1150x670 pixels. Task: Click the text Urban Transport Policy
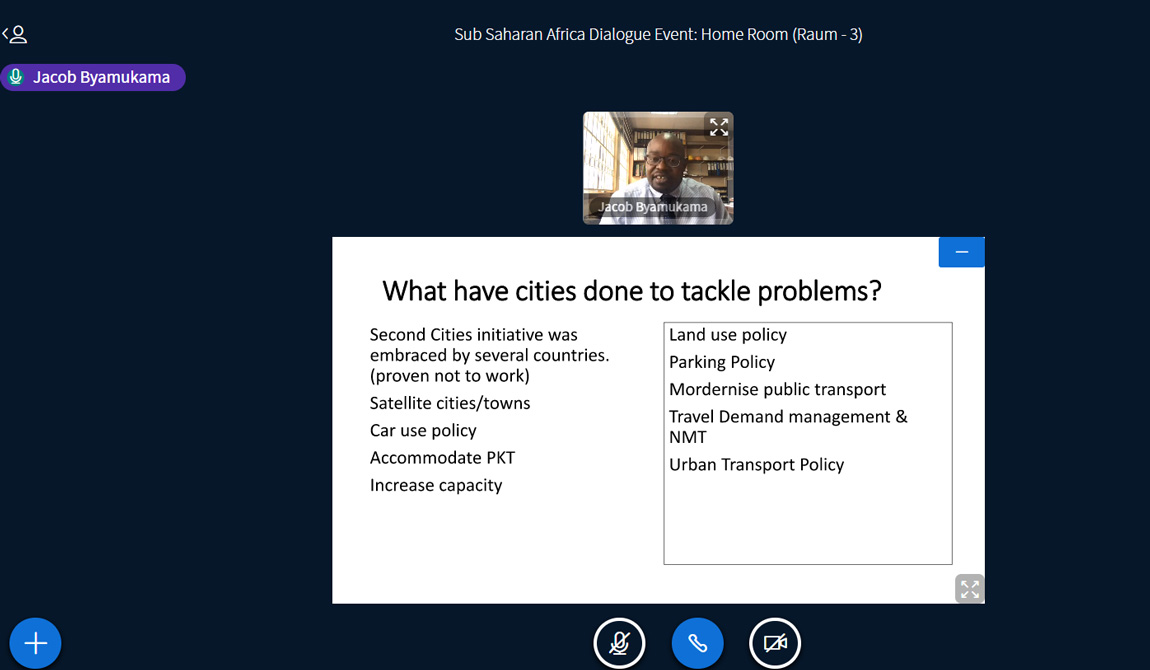tap(756, 465)
